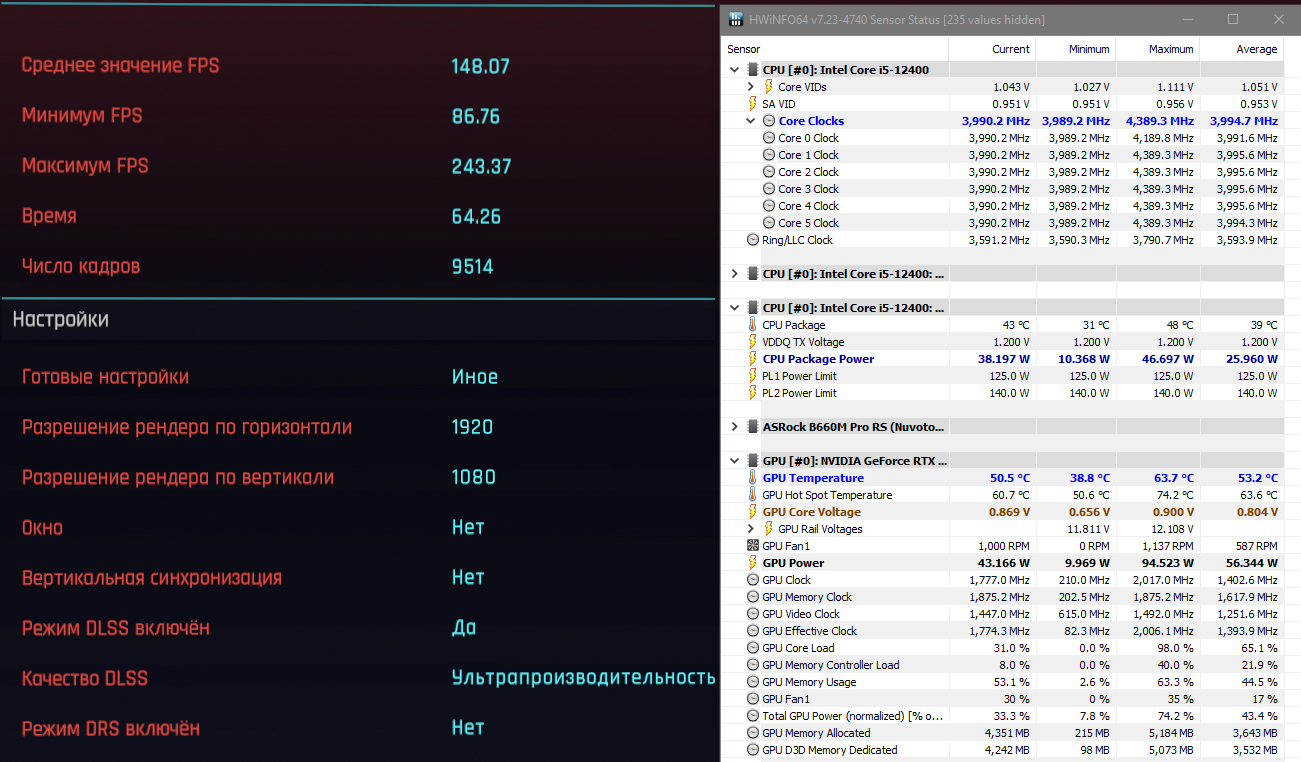This screenshot has height=762, width=1301.
Task: Select the GPU Memory Allocated row
Action: [x=1004, y=733]
